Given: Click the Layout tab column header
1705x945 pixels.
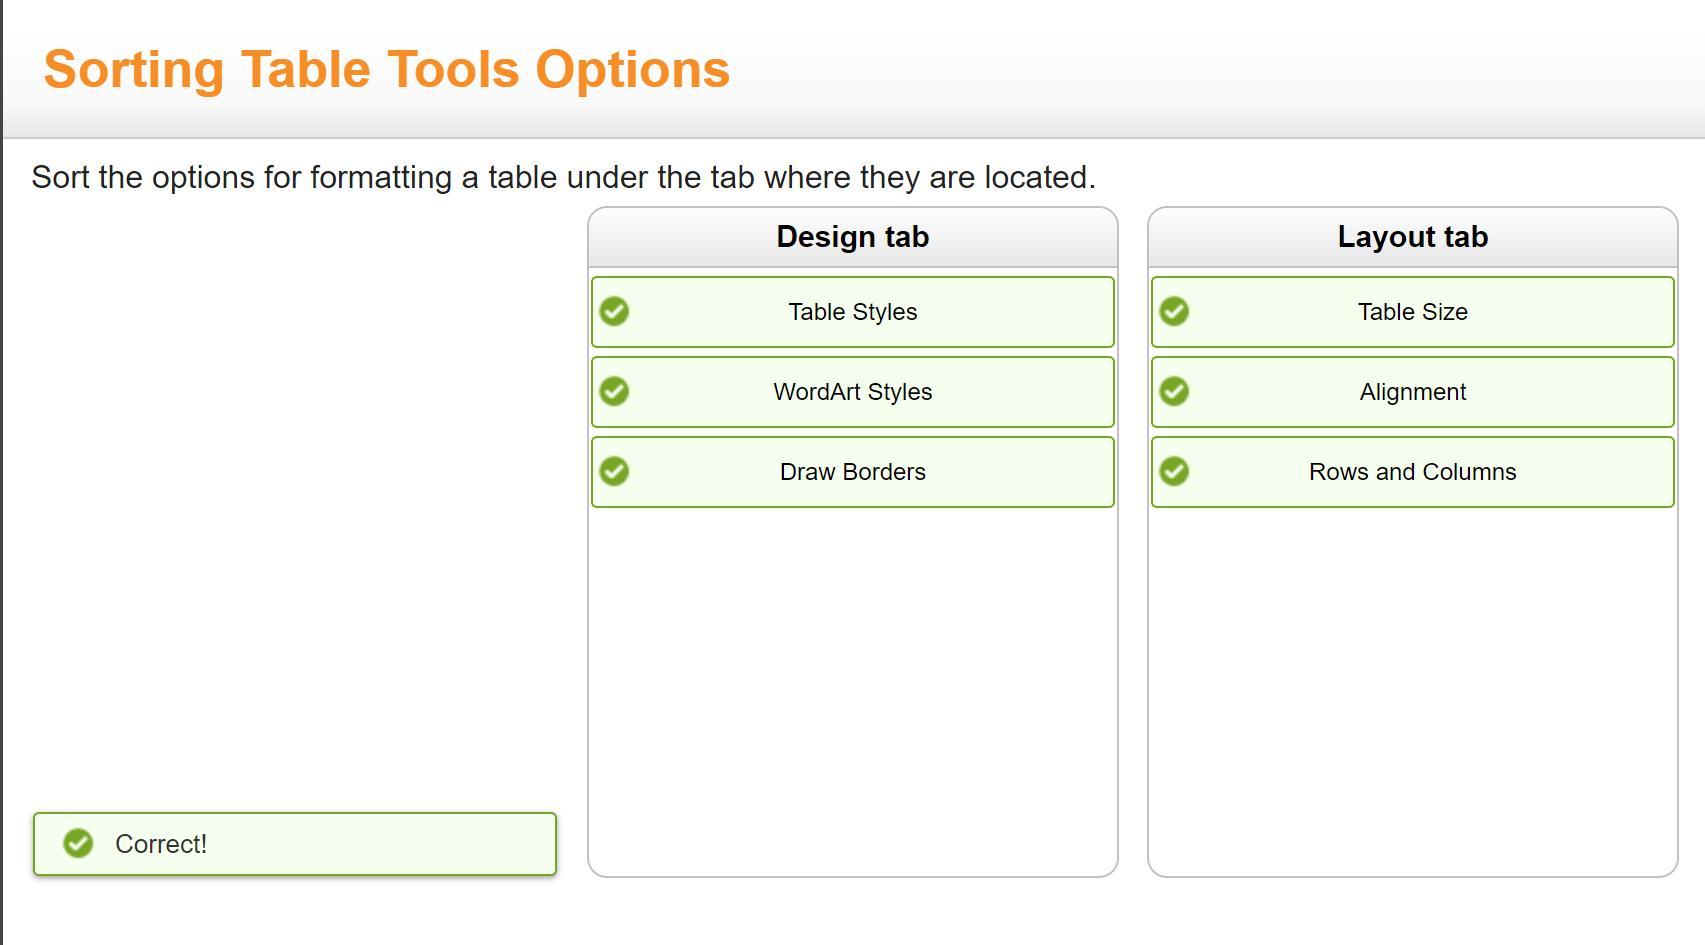Looking at the screenshot, I should coord(1412,237).
